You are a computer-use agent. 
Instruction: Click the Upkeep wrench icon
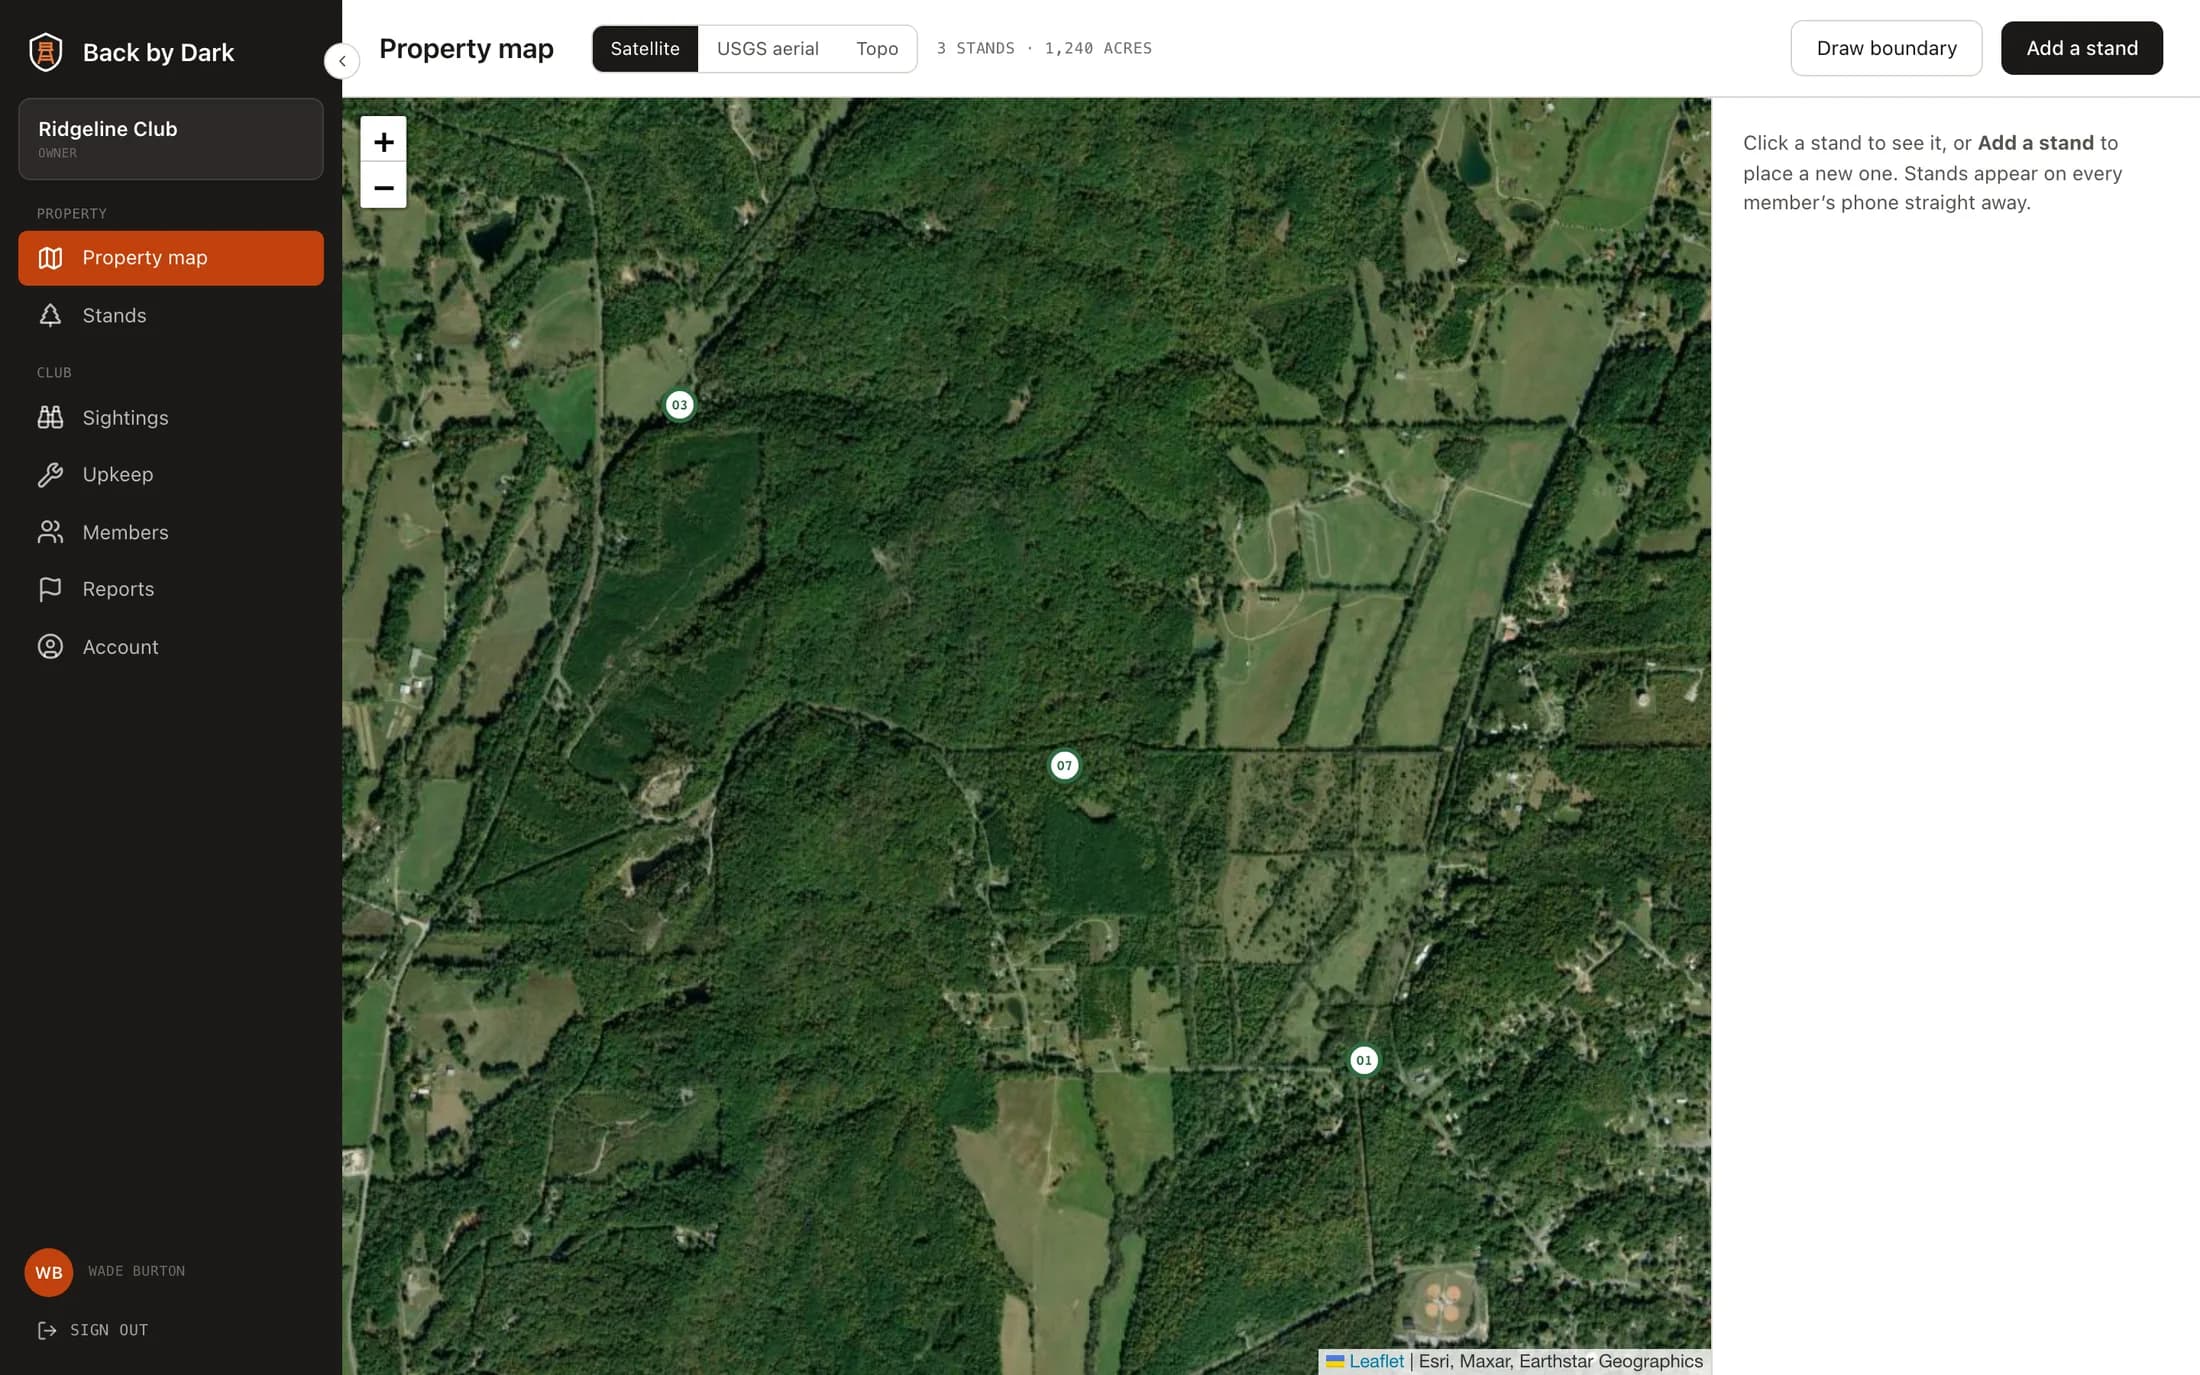[x=50, y=475]
